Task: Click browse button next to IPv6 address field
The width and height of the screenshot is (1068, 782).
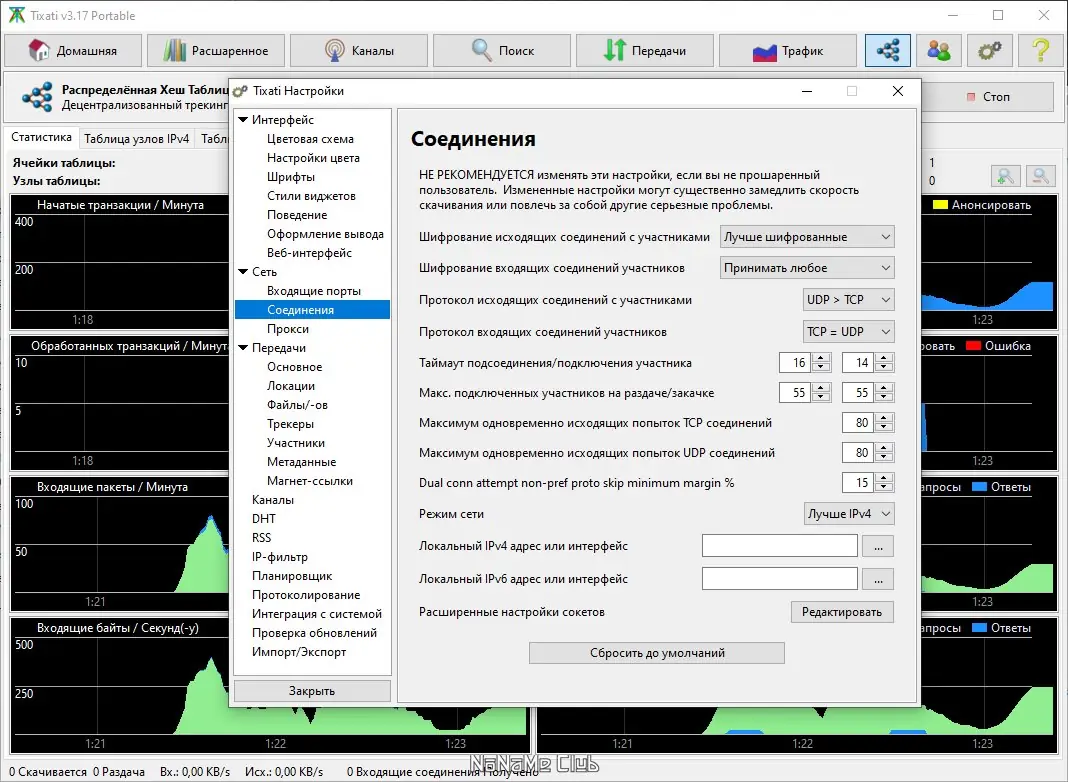Action: 878,579
